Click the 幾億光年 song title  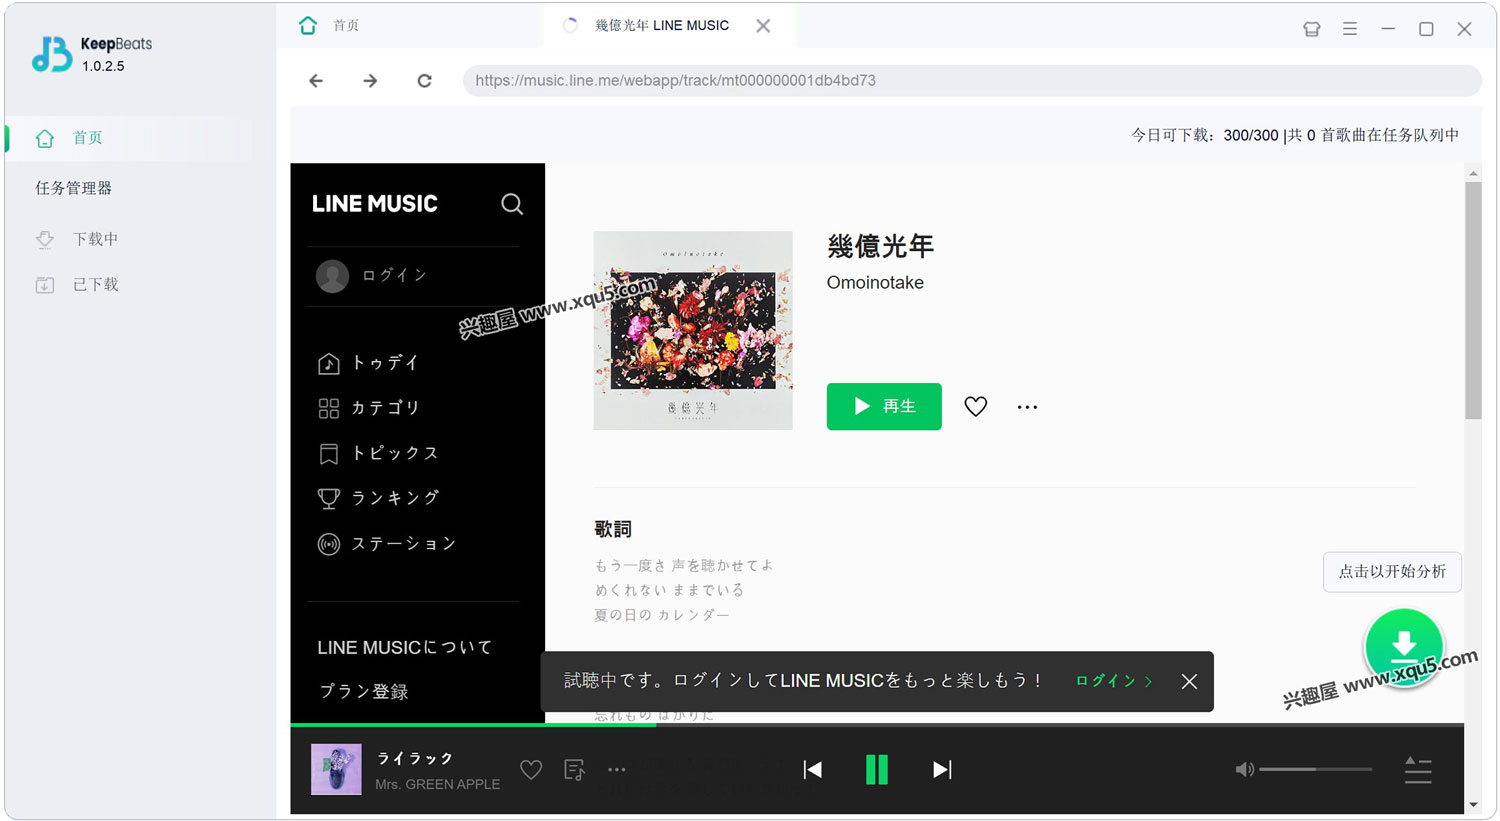pyautogui.click(x=880, y=247)
